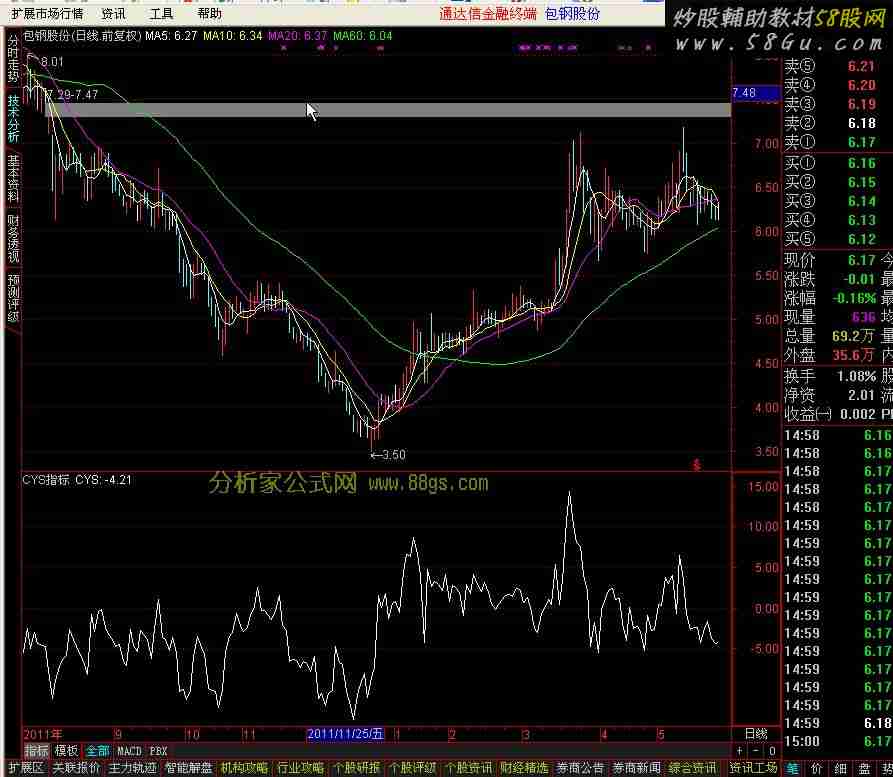Open the 资讯 menu

pyautogui.click(x=113, y=14)
